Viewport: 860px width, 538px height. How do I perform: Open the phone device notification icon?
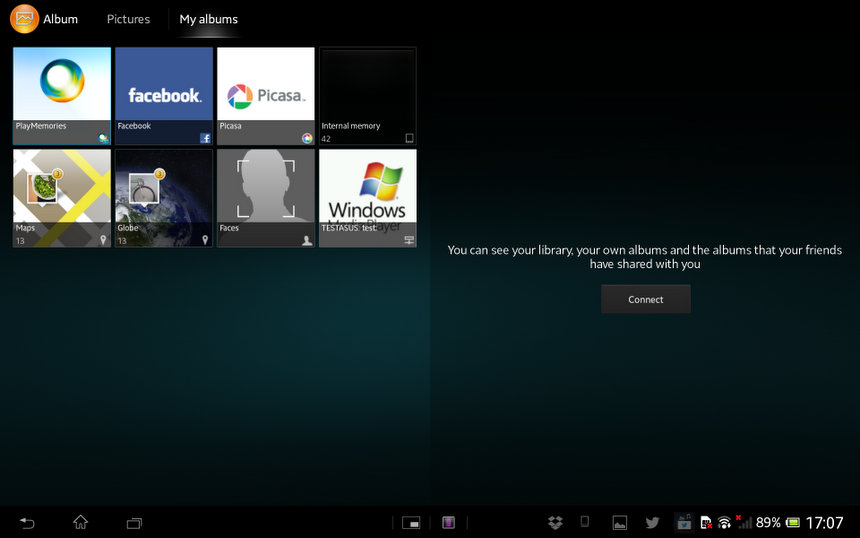pos(585,522)
